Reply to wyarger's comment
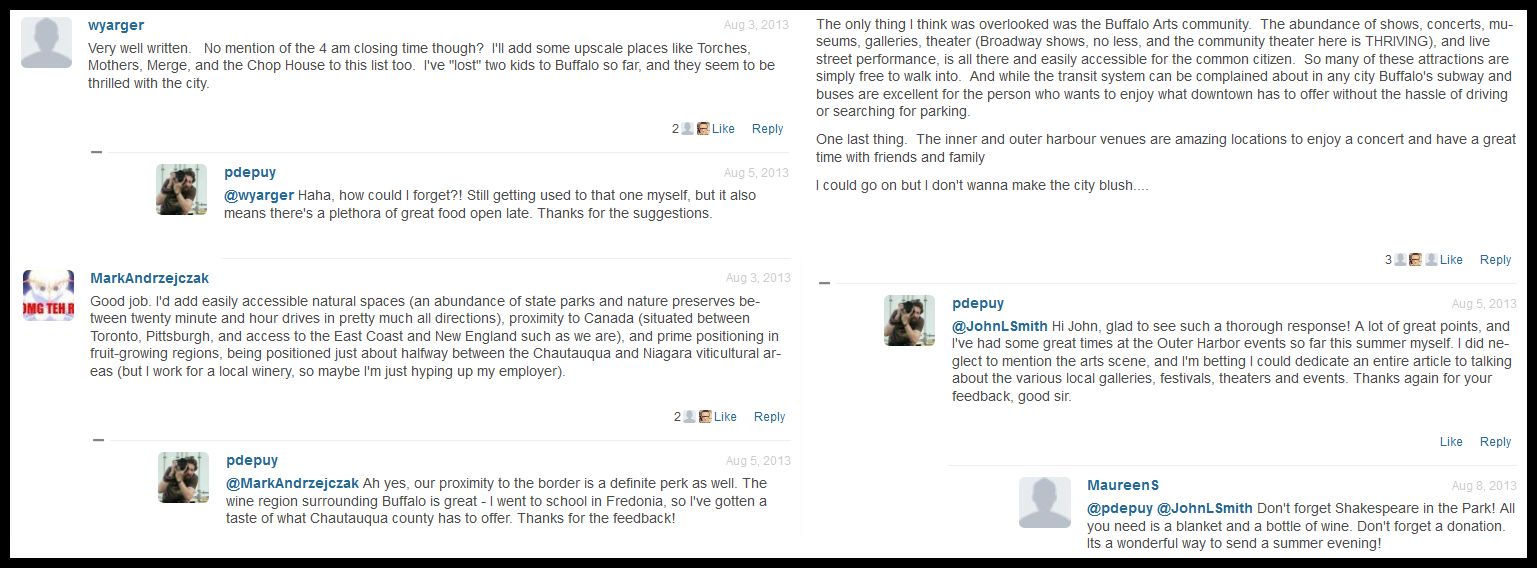 coord(767,129)
